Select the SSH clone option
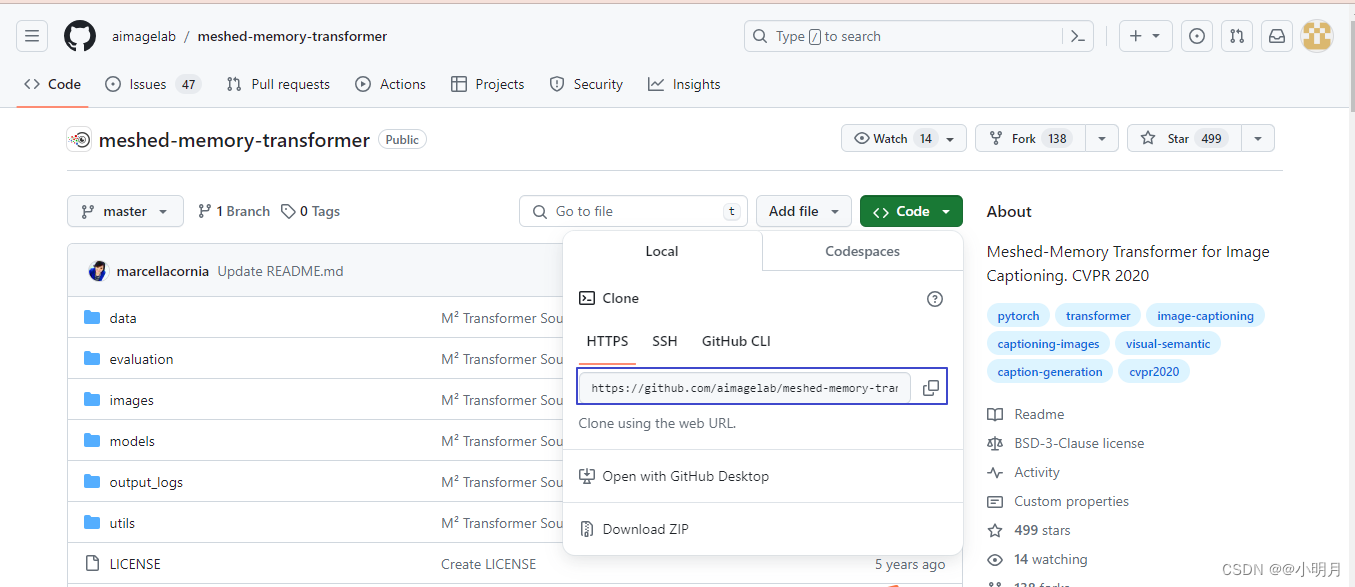The height and width of the screenshot is (587, 1355). tap(665, 341)
